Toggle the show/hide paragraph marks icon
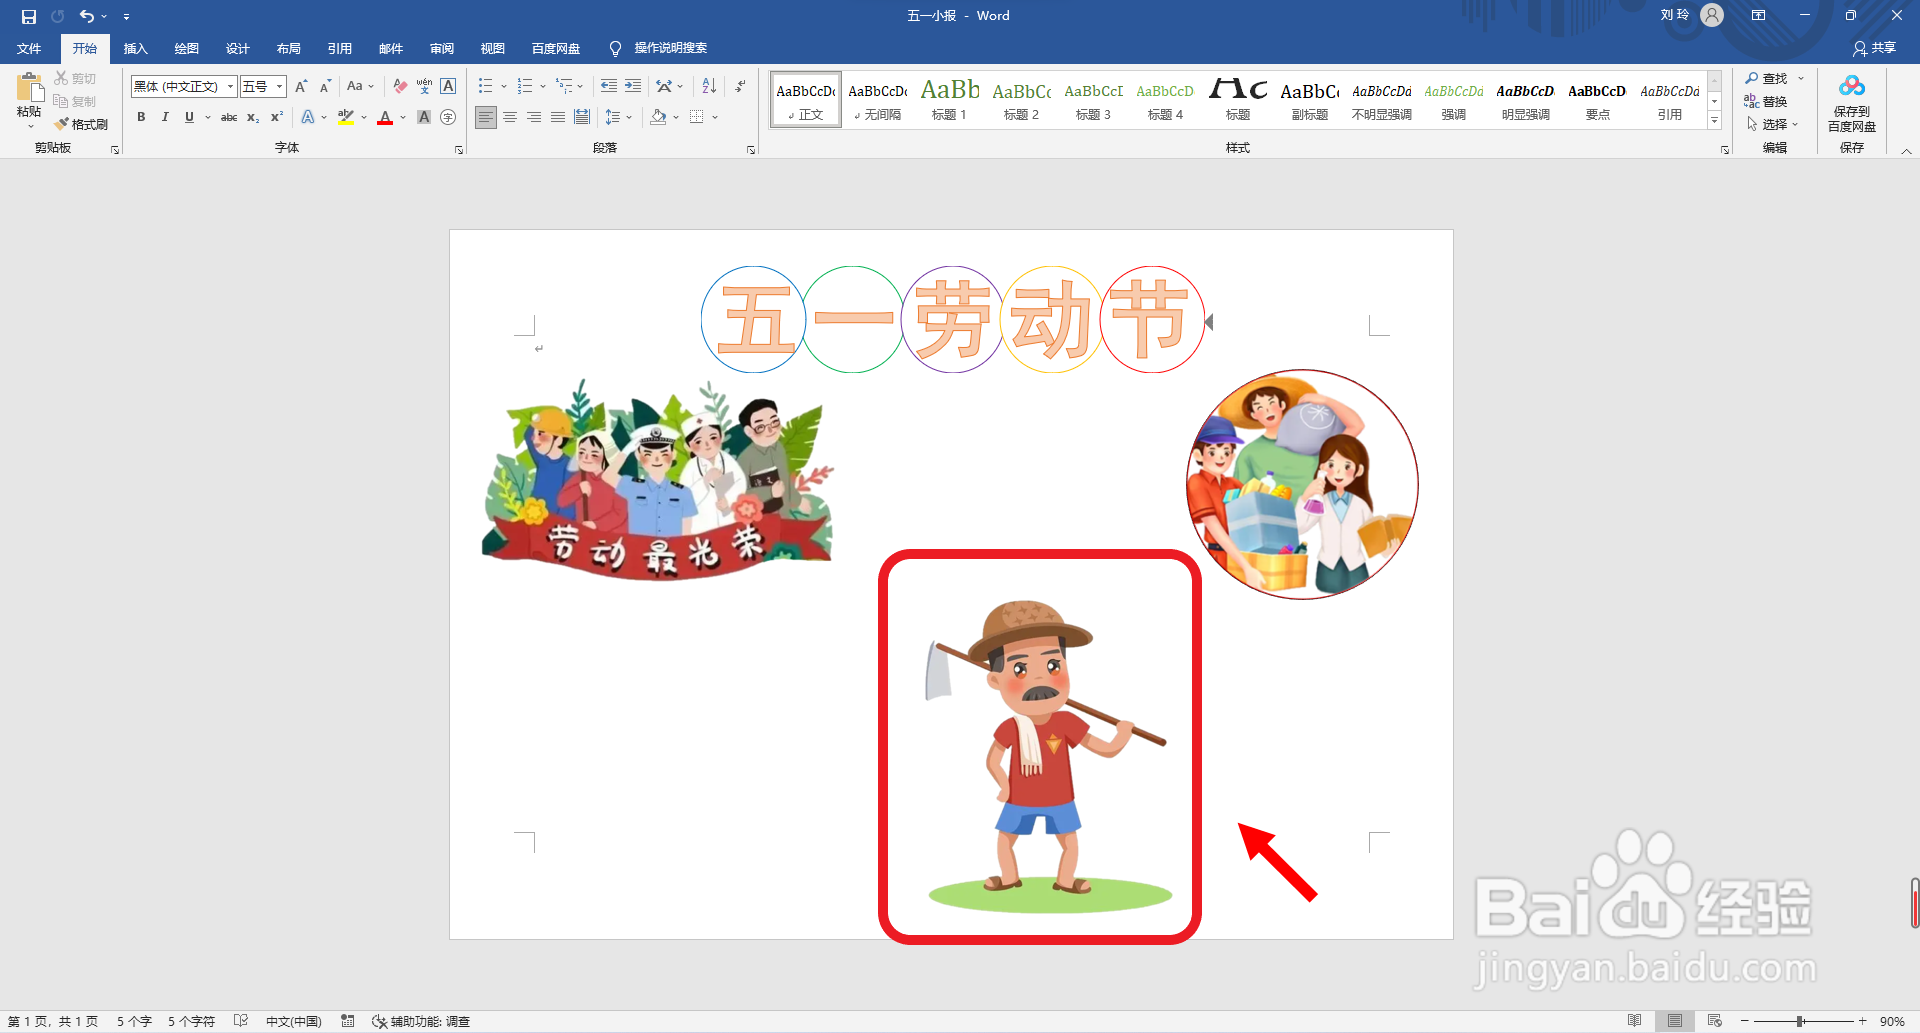The image size is (1920, 1033). click(x=738, y=86)
